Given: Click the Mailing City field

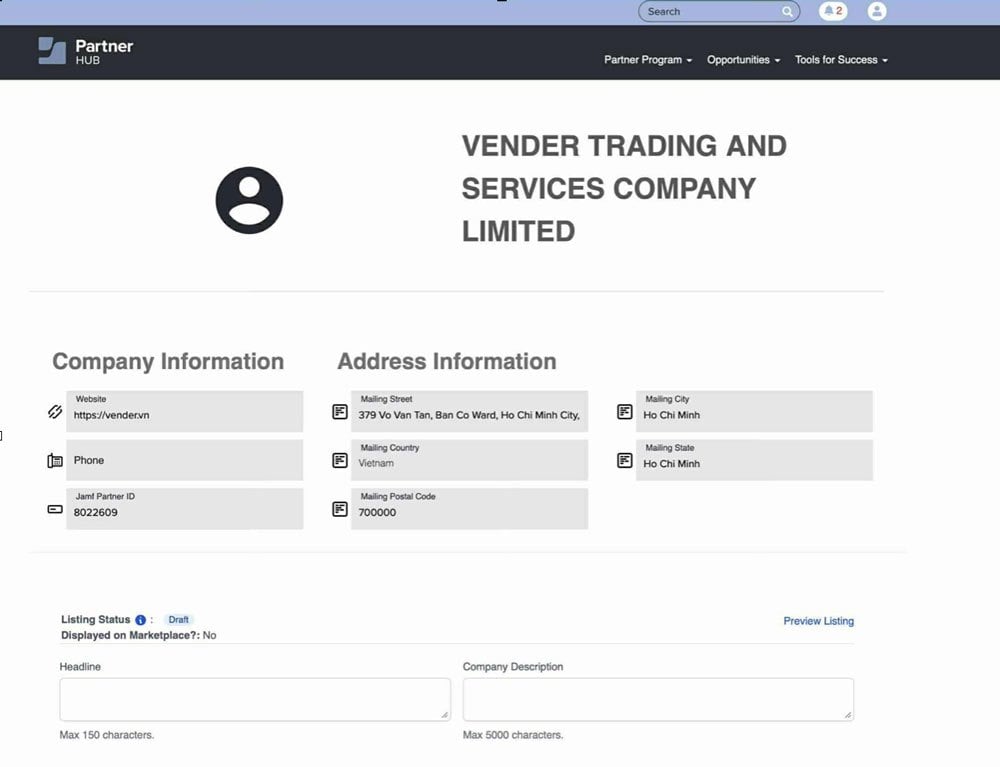Looking at the screenshot, I should pyautogui.click(x=754, y=411).
